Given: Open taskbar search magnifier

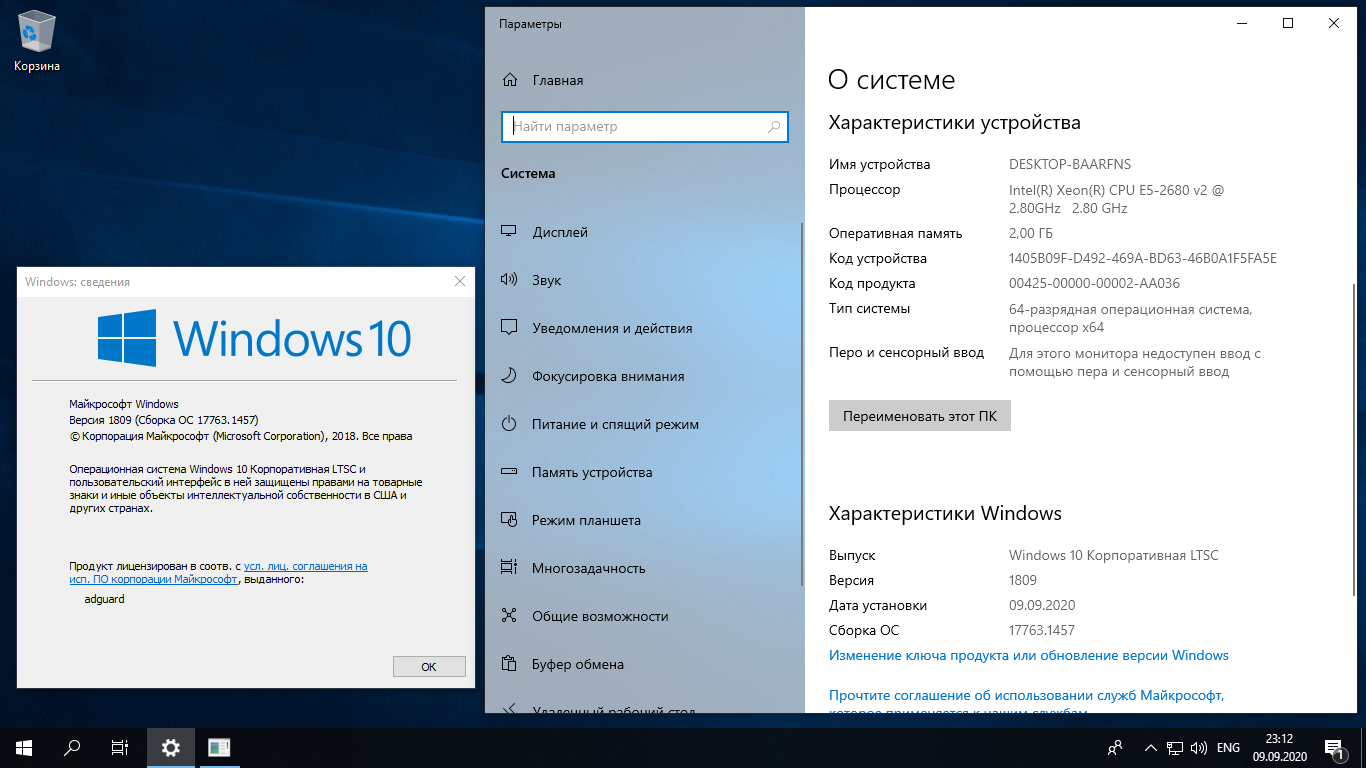Looking at the screenshot, I should point(72,747).
